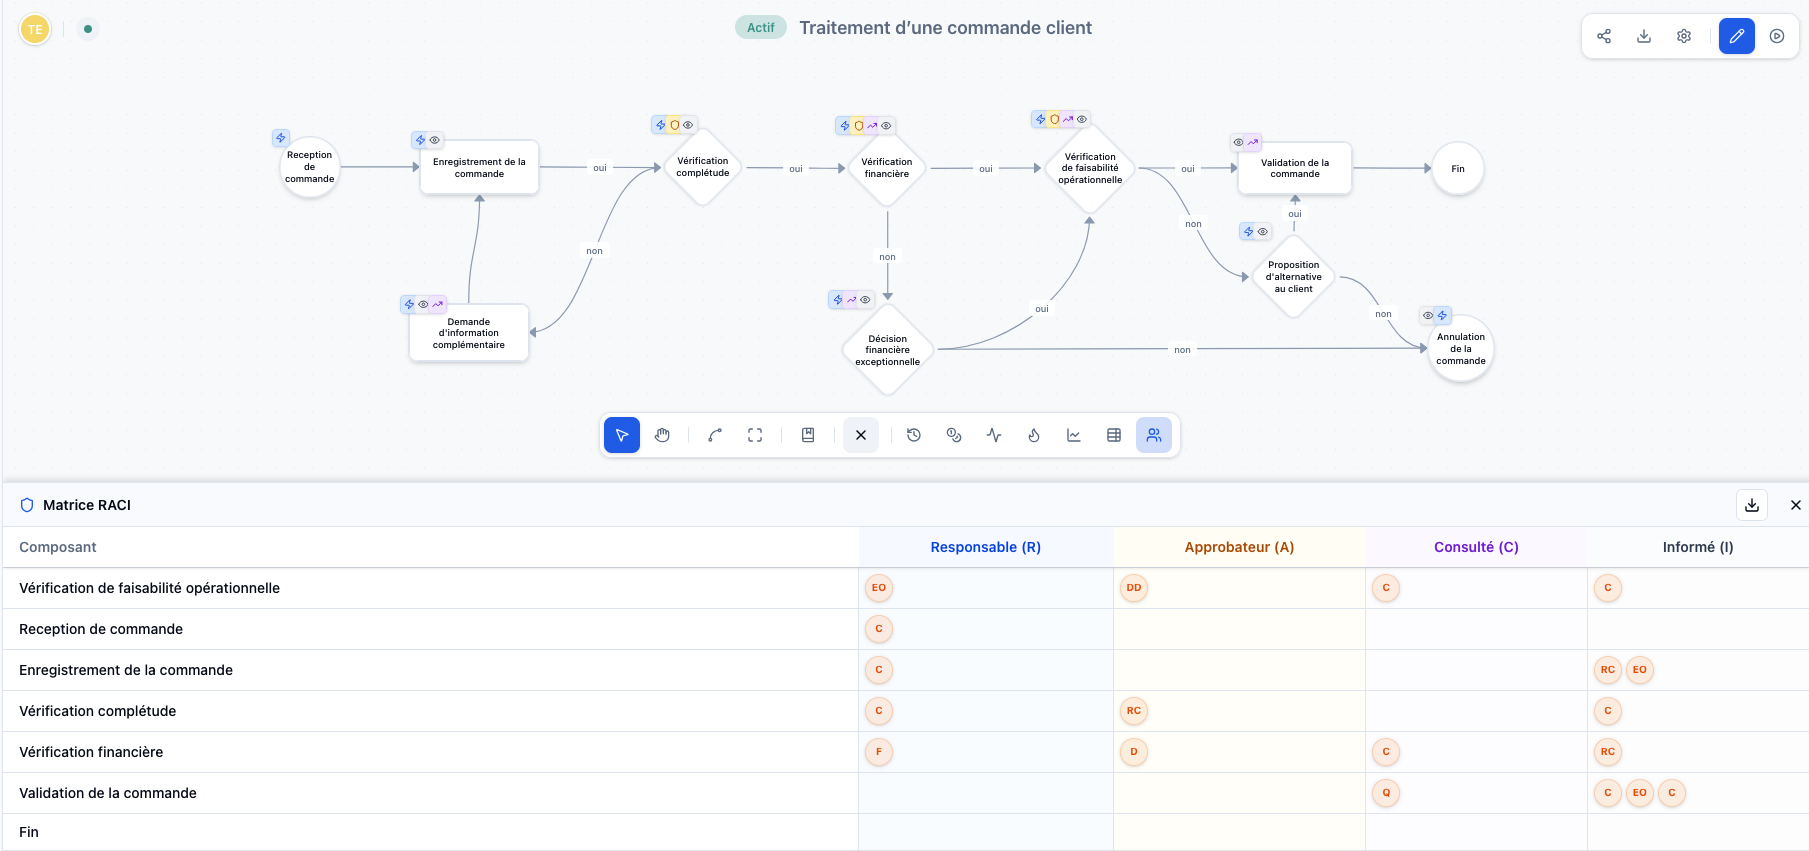This screenshot has width=1809, height=851.
Task: Click the fit-to-screen frame icon
Action: click(x=755, y=435)
